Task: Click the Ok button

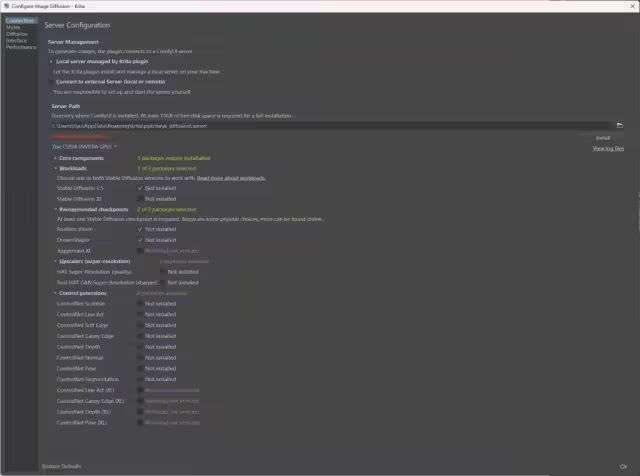Action: point(623,466)
